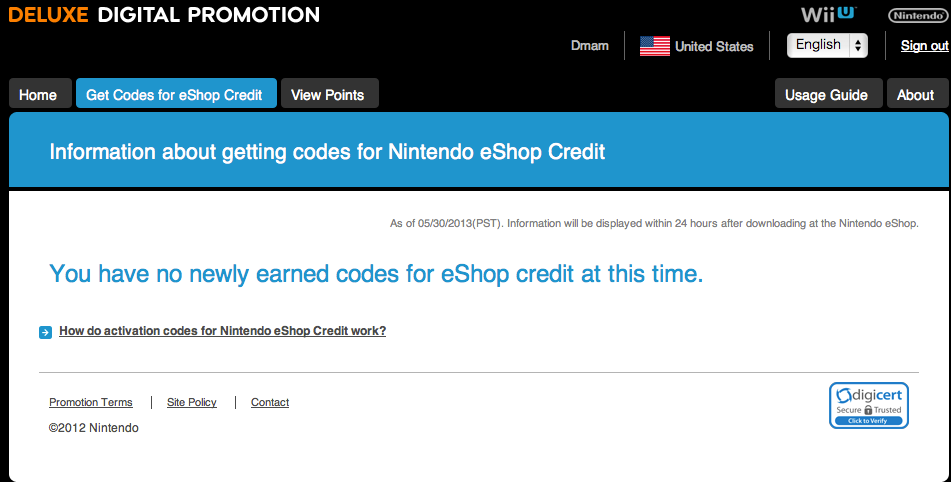Open the Promotion Terms link
The height and width of the screenshot is (482, 951).
point(91,402)
